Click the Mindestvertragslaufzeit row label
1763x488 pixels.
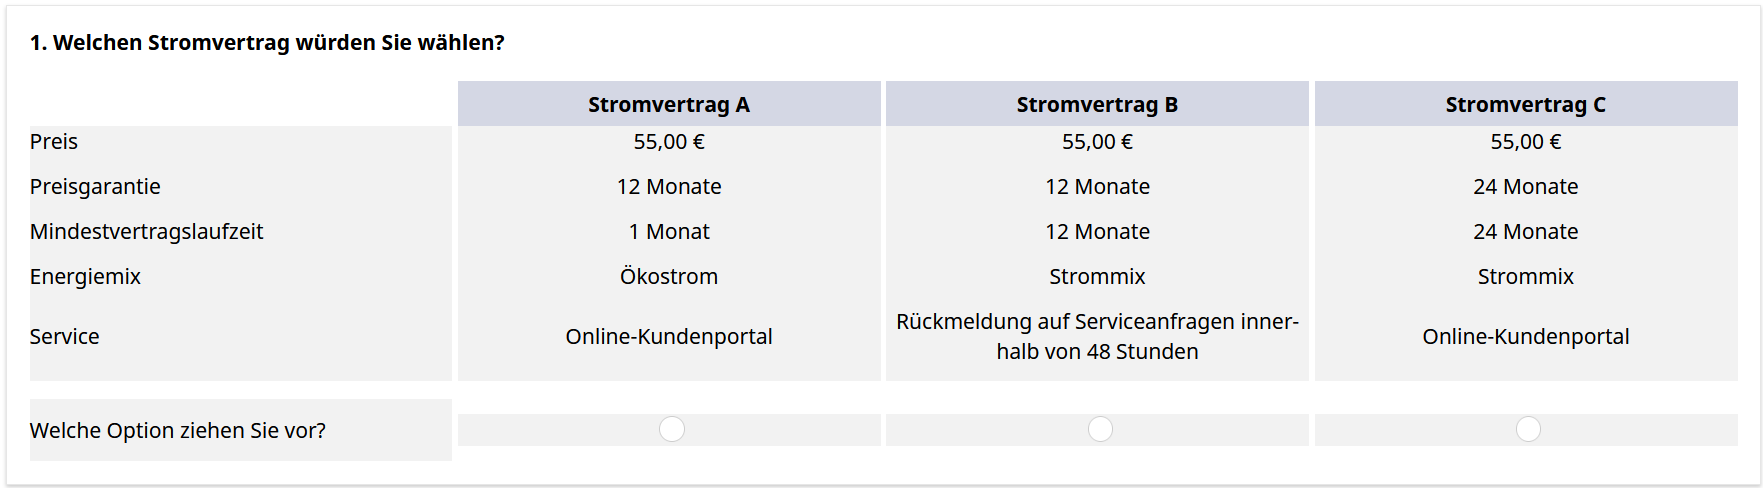pos(146,232)
